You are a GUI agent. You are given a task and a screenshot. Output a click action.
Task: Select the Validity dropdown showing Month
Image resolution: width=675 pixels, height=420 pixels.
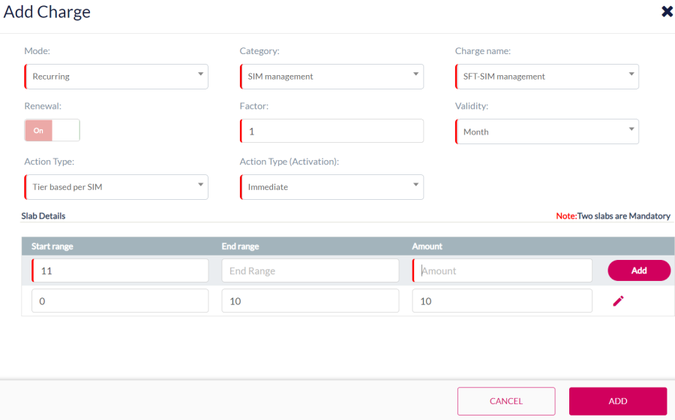[x=547, y=131]
